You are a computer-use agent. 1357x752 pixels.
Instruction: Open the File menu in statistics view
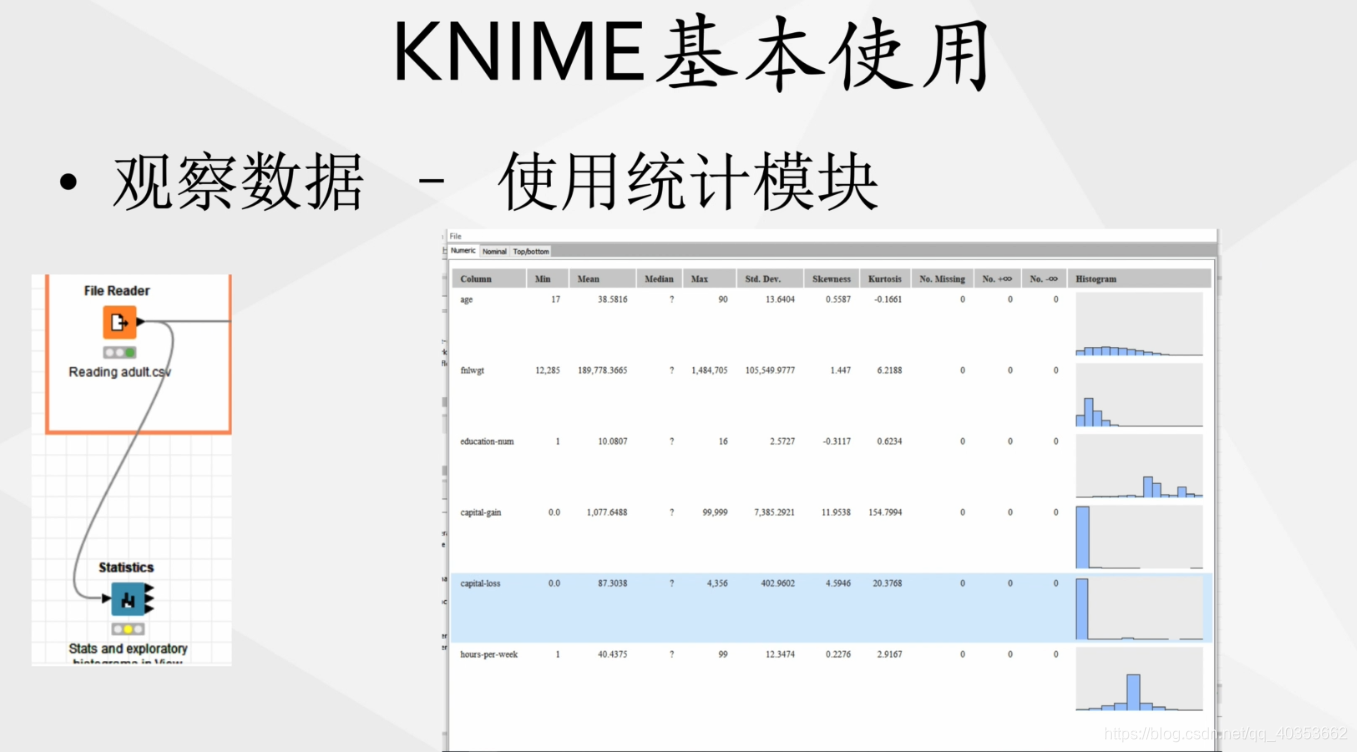pos(456,236)
